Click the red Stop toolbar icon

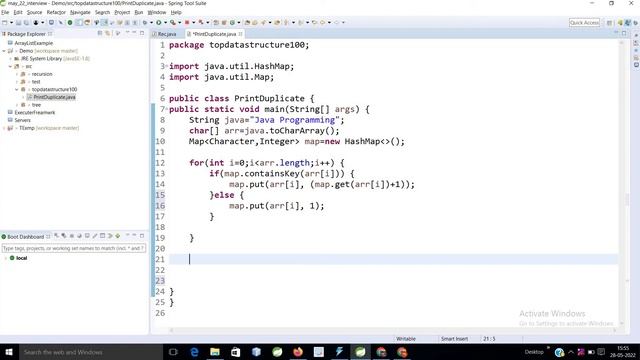pyautogui.click(x=187, y=22)
